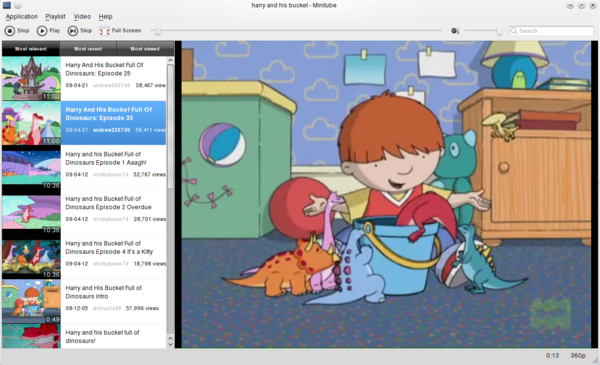Viewport: 600px width, 365px height.
Task: Click author dstructo88 on Intro row
Action: [x=107, y=308]
